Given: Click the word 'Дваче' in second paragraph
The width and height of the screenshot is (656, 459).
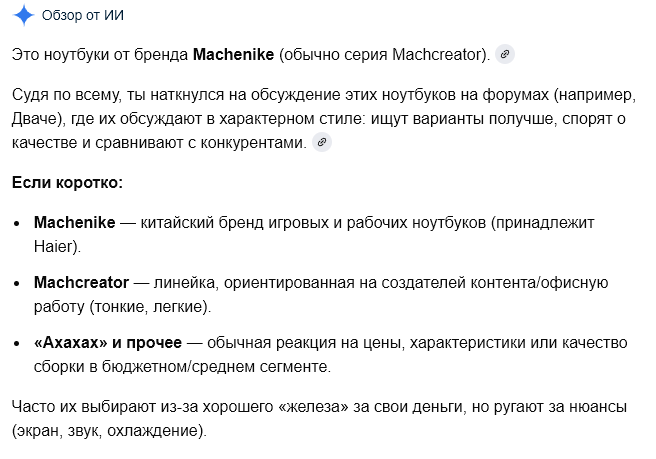Looking at the screenshot, I should [x=34, y=118].
